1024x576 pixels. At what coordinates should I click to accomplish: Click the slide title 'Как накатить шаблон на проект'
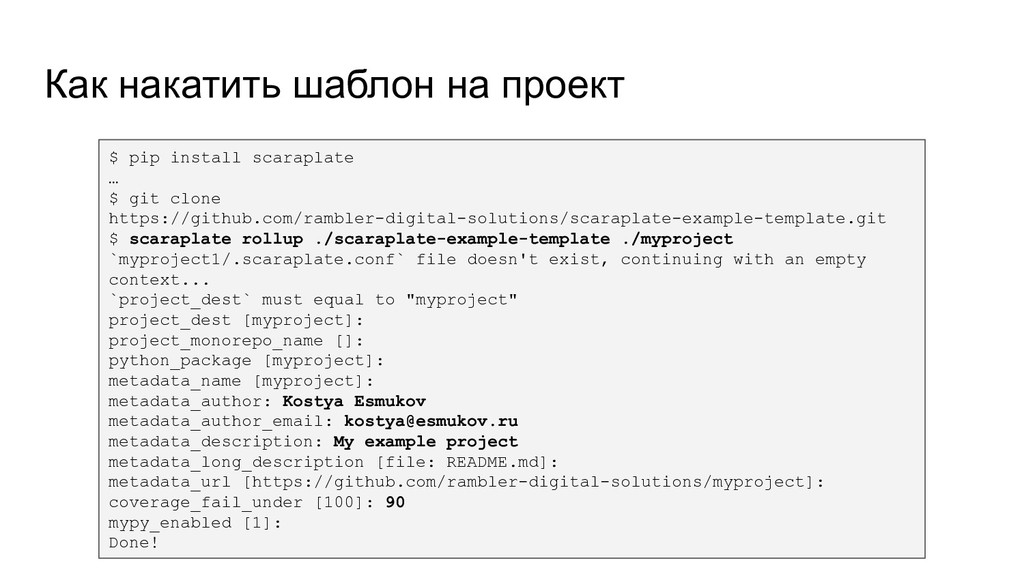[334, 85]
